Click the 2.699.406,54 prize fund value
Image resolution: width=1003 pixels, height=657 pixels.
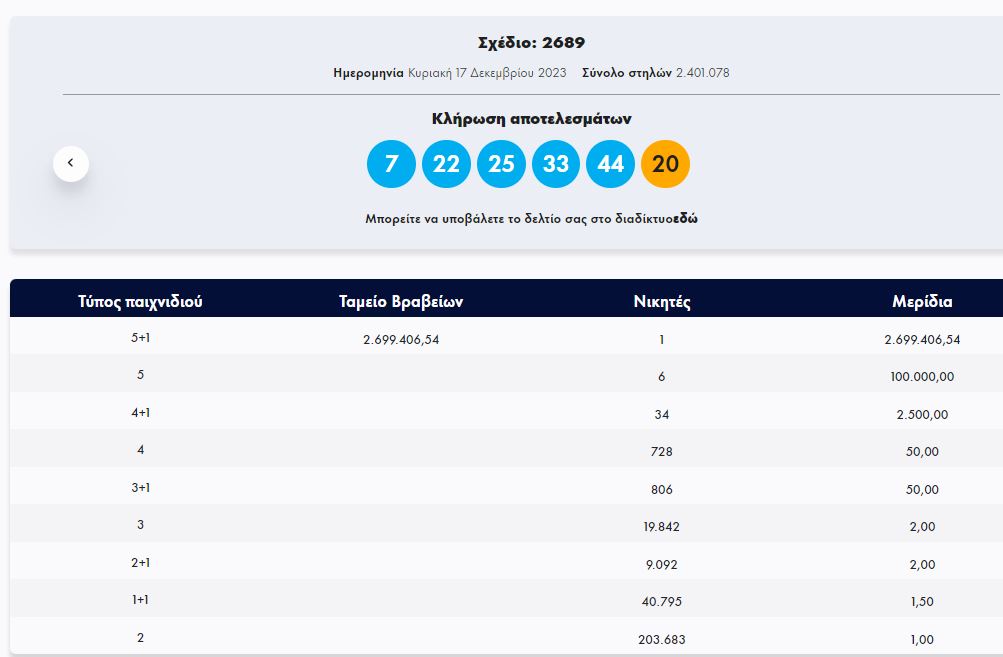401,339
